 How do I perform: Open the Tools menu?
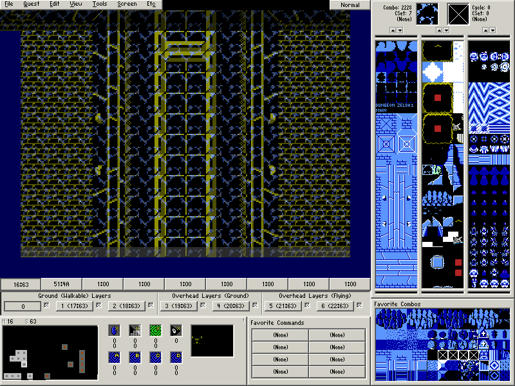(100, 4)
